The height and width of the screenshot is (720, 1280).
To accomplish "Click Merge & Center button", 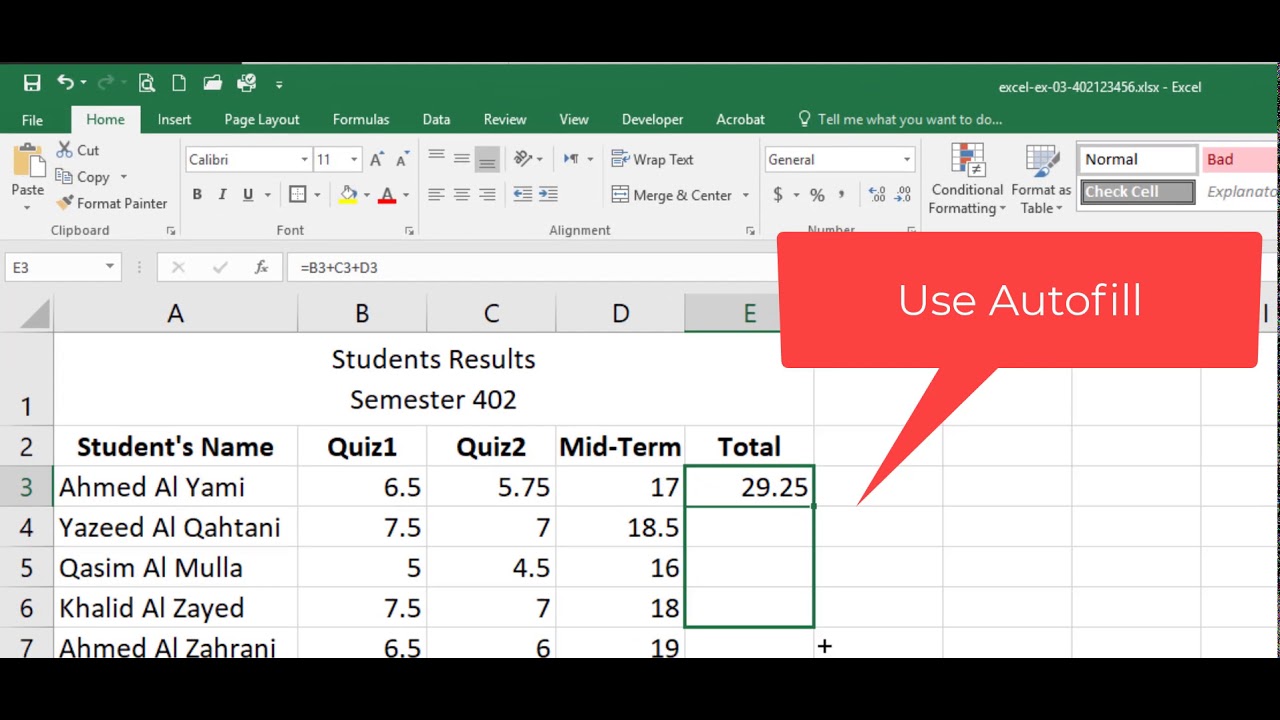I will (672, 195).
